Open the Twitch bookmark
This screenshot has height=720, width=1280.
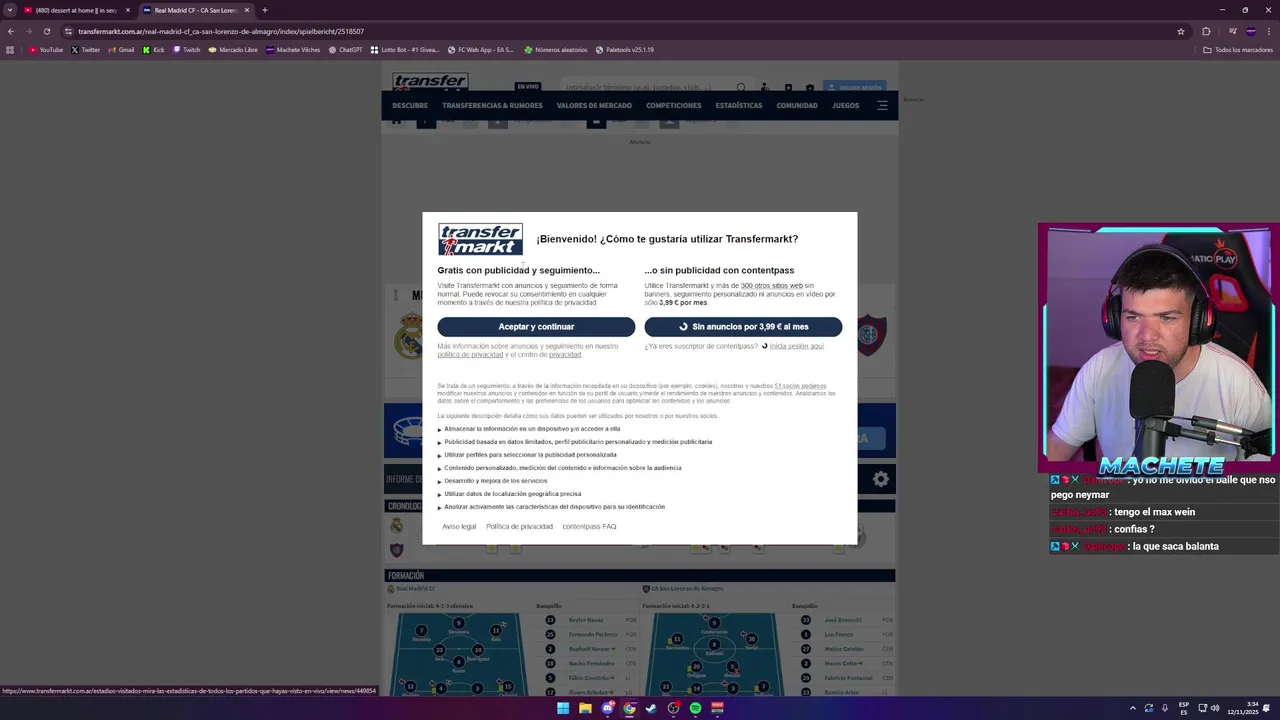tap(187, 49)
